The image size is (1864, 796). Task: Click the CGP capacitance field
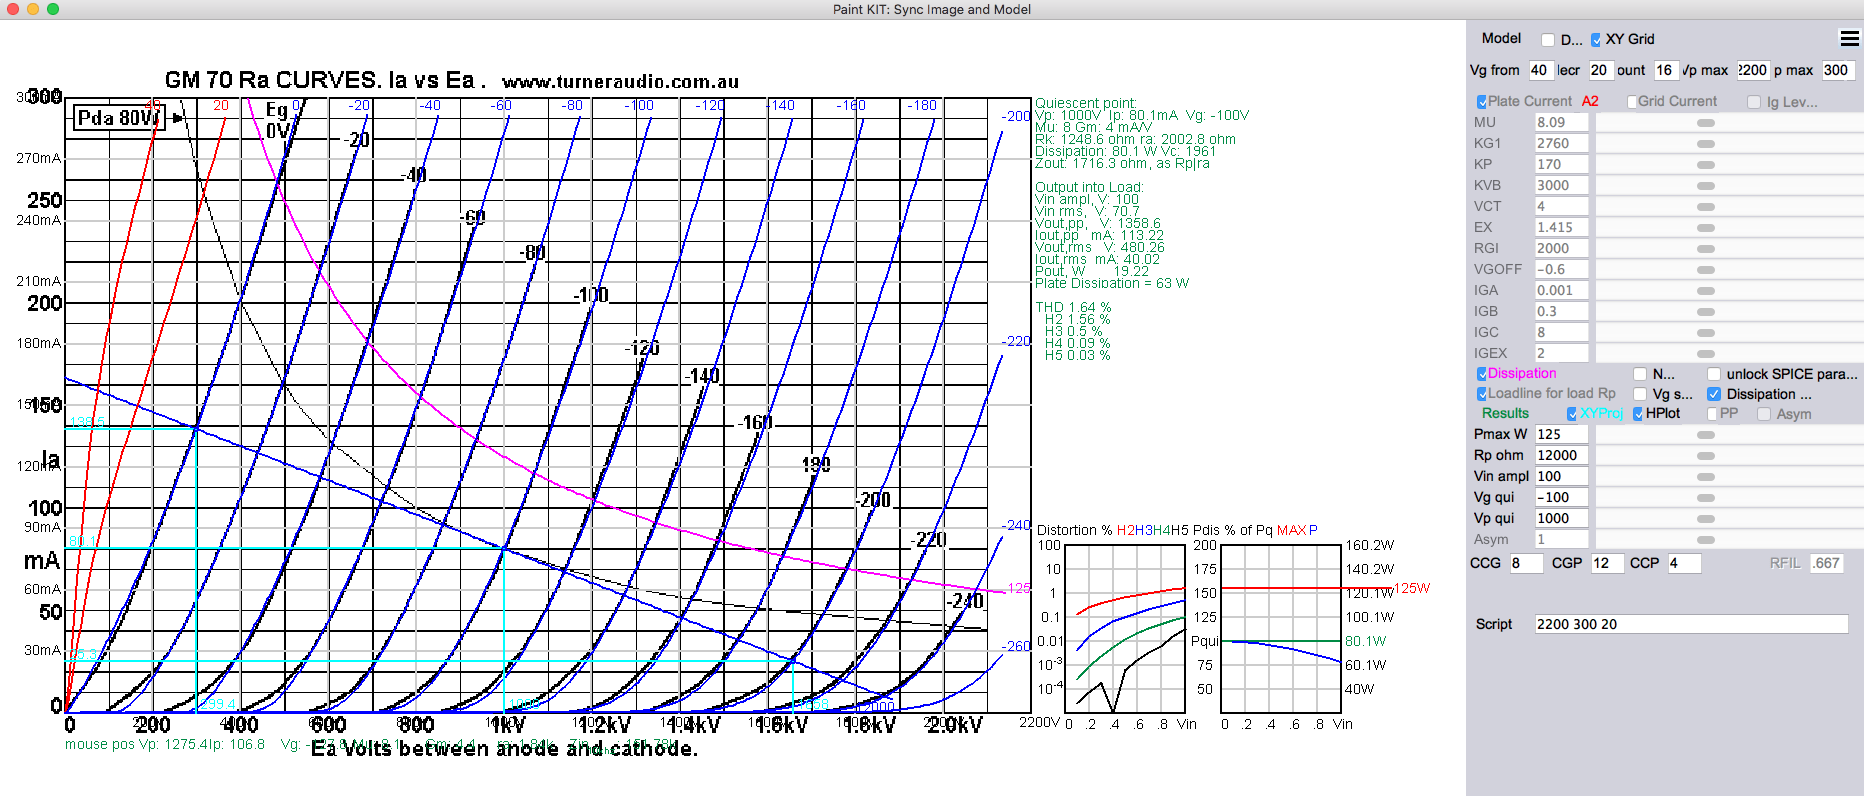pos(1607,564)
